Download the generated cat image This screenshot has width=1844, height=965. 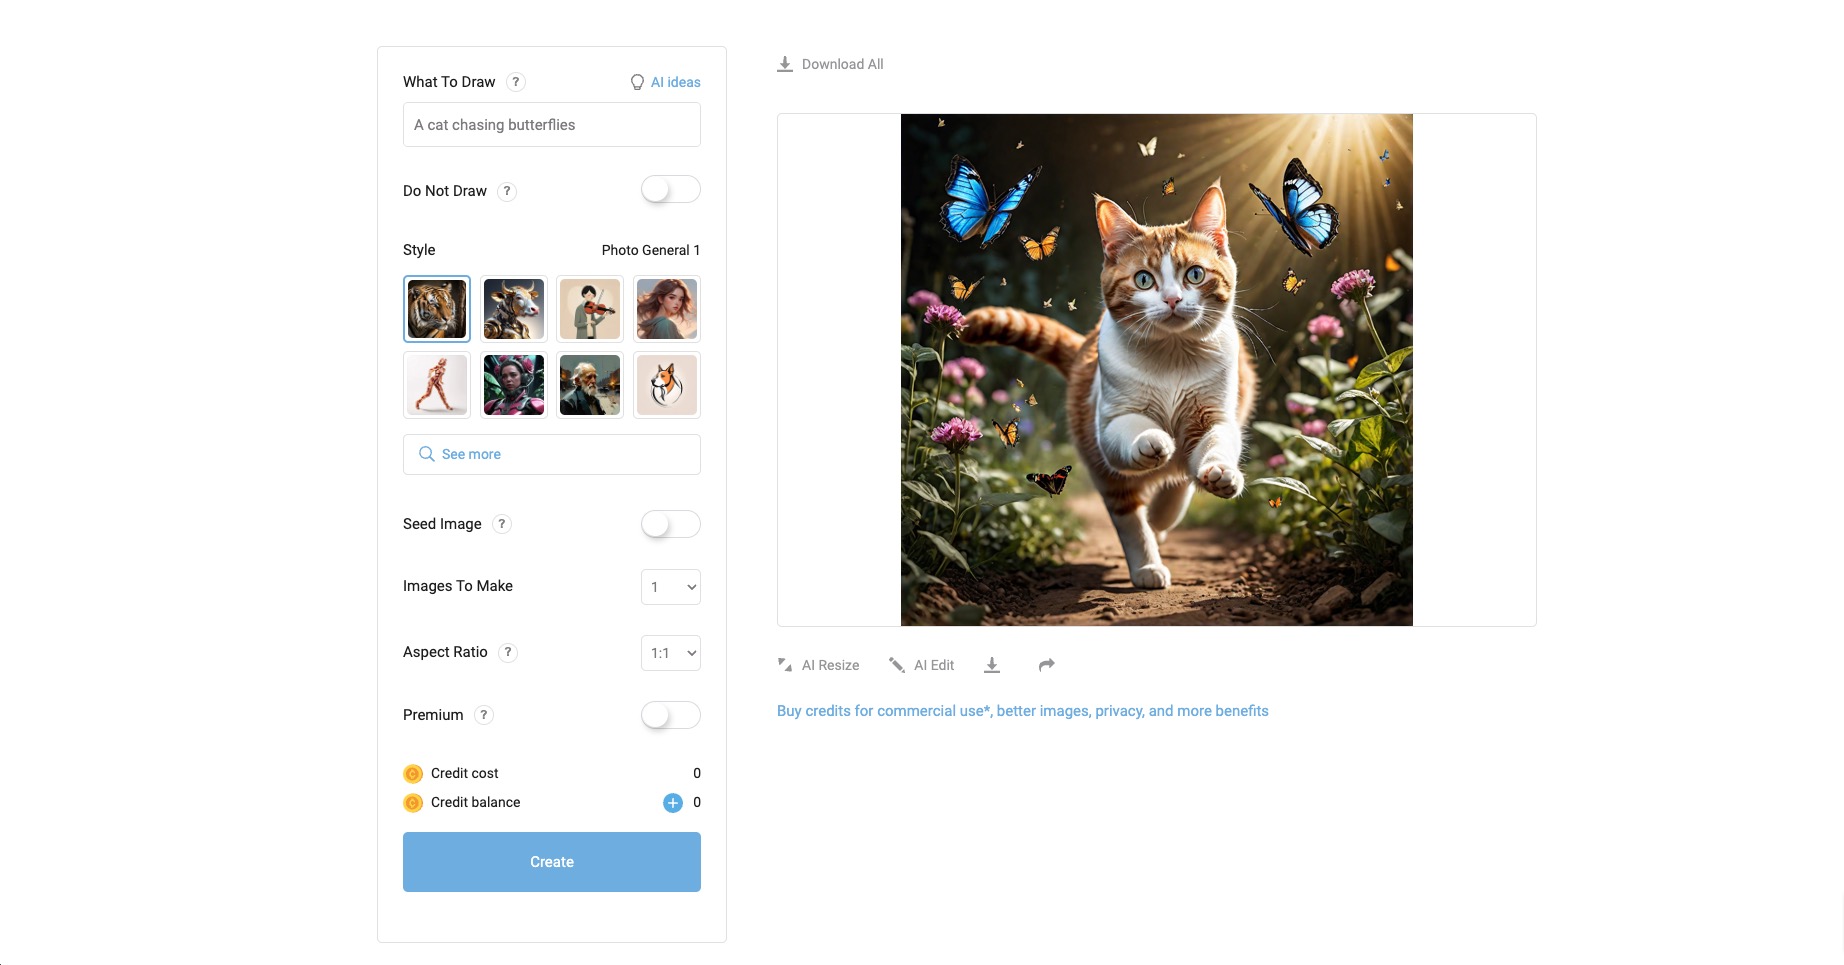pos(992,665)
